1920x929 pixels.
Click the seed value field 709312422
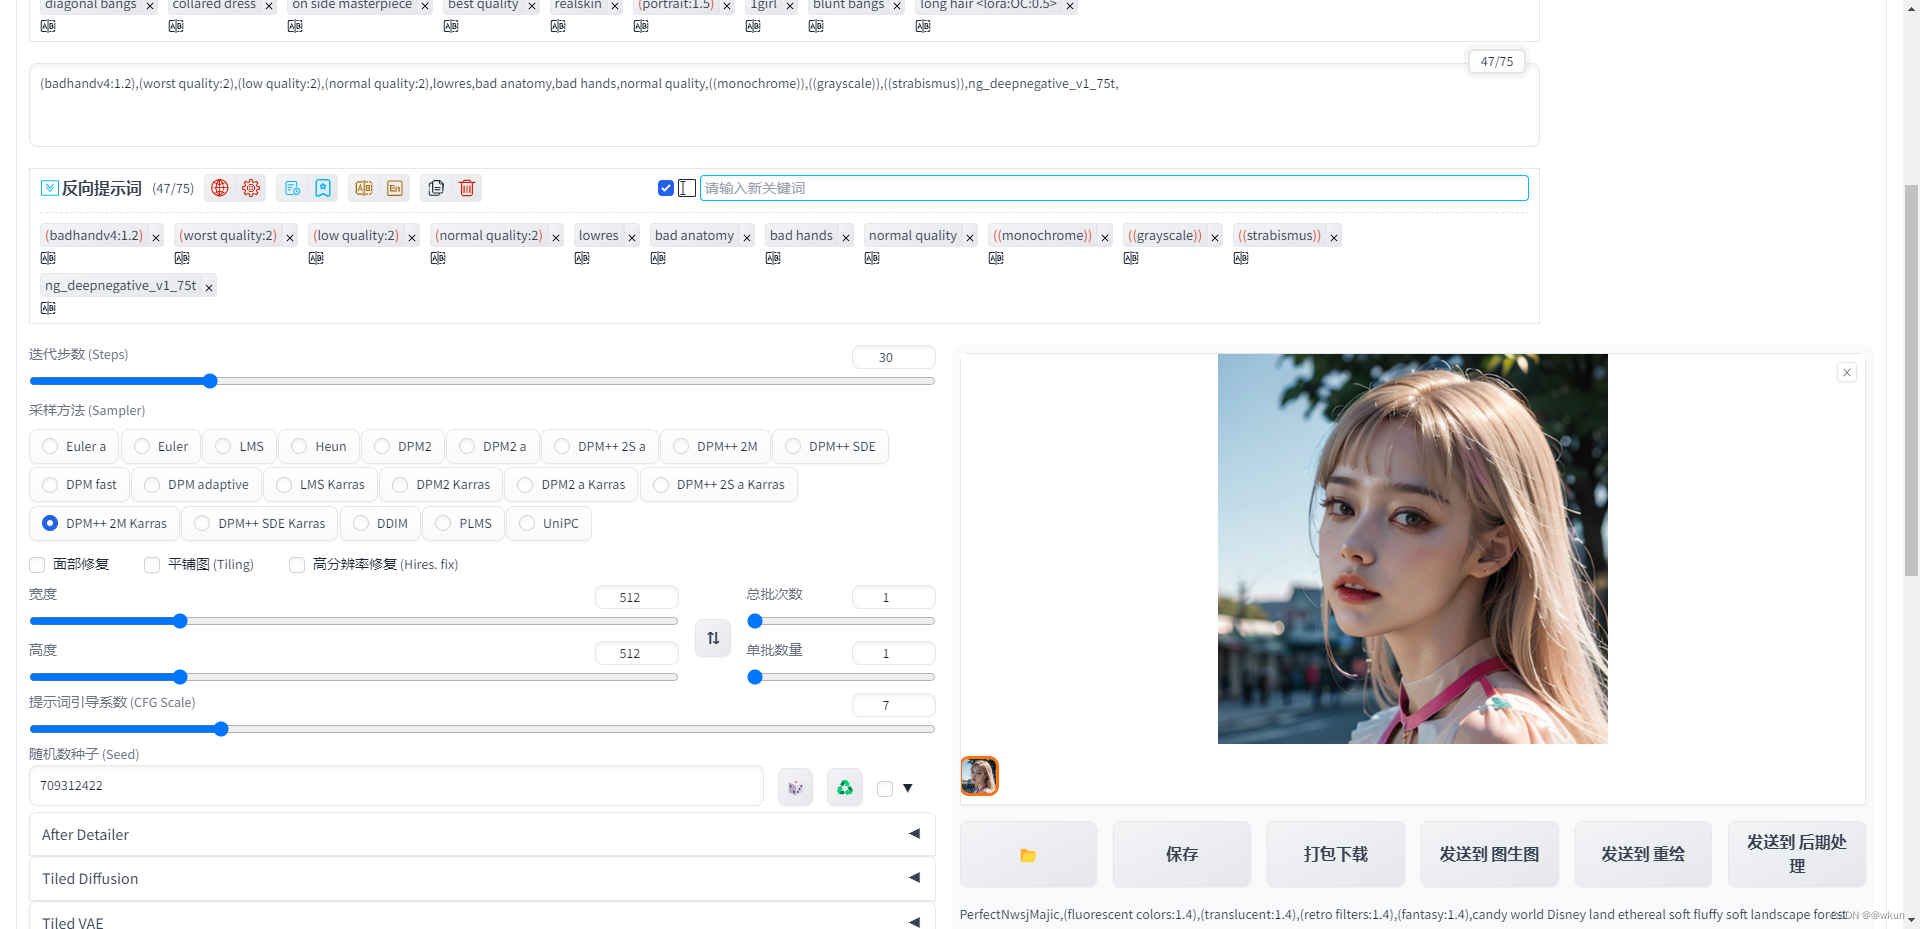pos(396,786)
